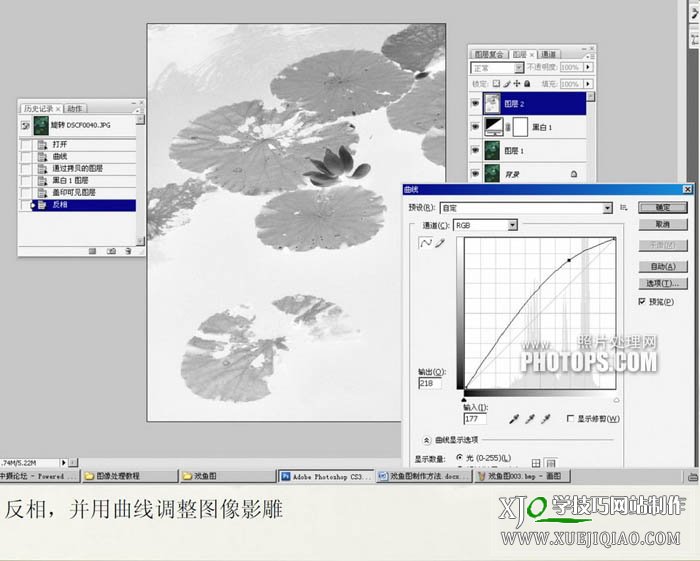Image resolution: width=700 pixels, height=561 pixels.
Task: Pick the gray point eyedropper in Curves
Action: pyautogui.click(x=530, y=419)
